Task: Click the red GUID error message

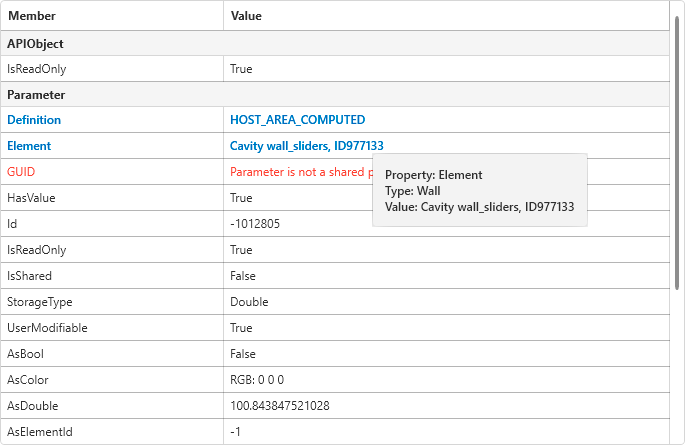Action: [298, 172]
